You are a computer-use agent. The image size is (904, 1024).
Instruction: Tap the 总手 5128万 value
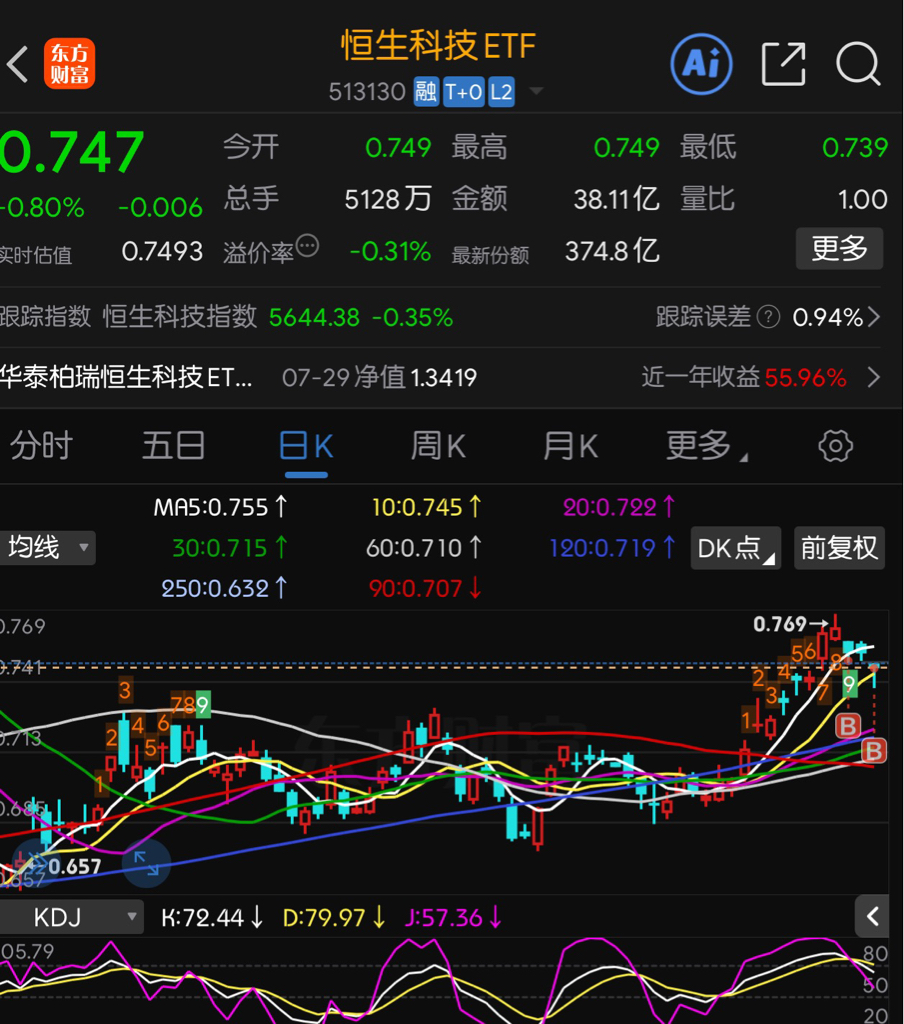[388, 199]
